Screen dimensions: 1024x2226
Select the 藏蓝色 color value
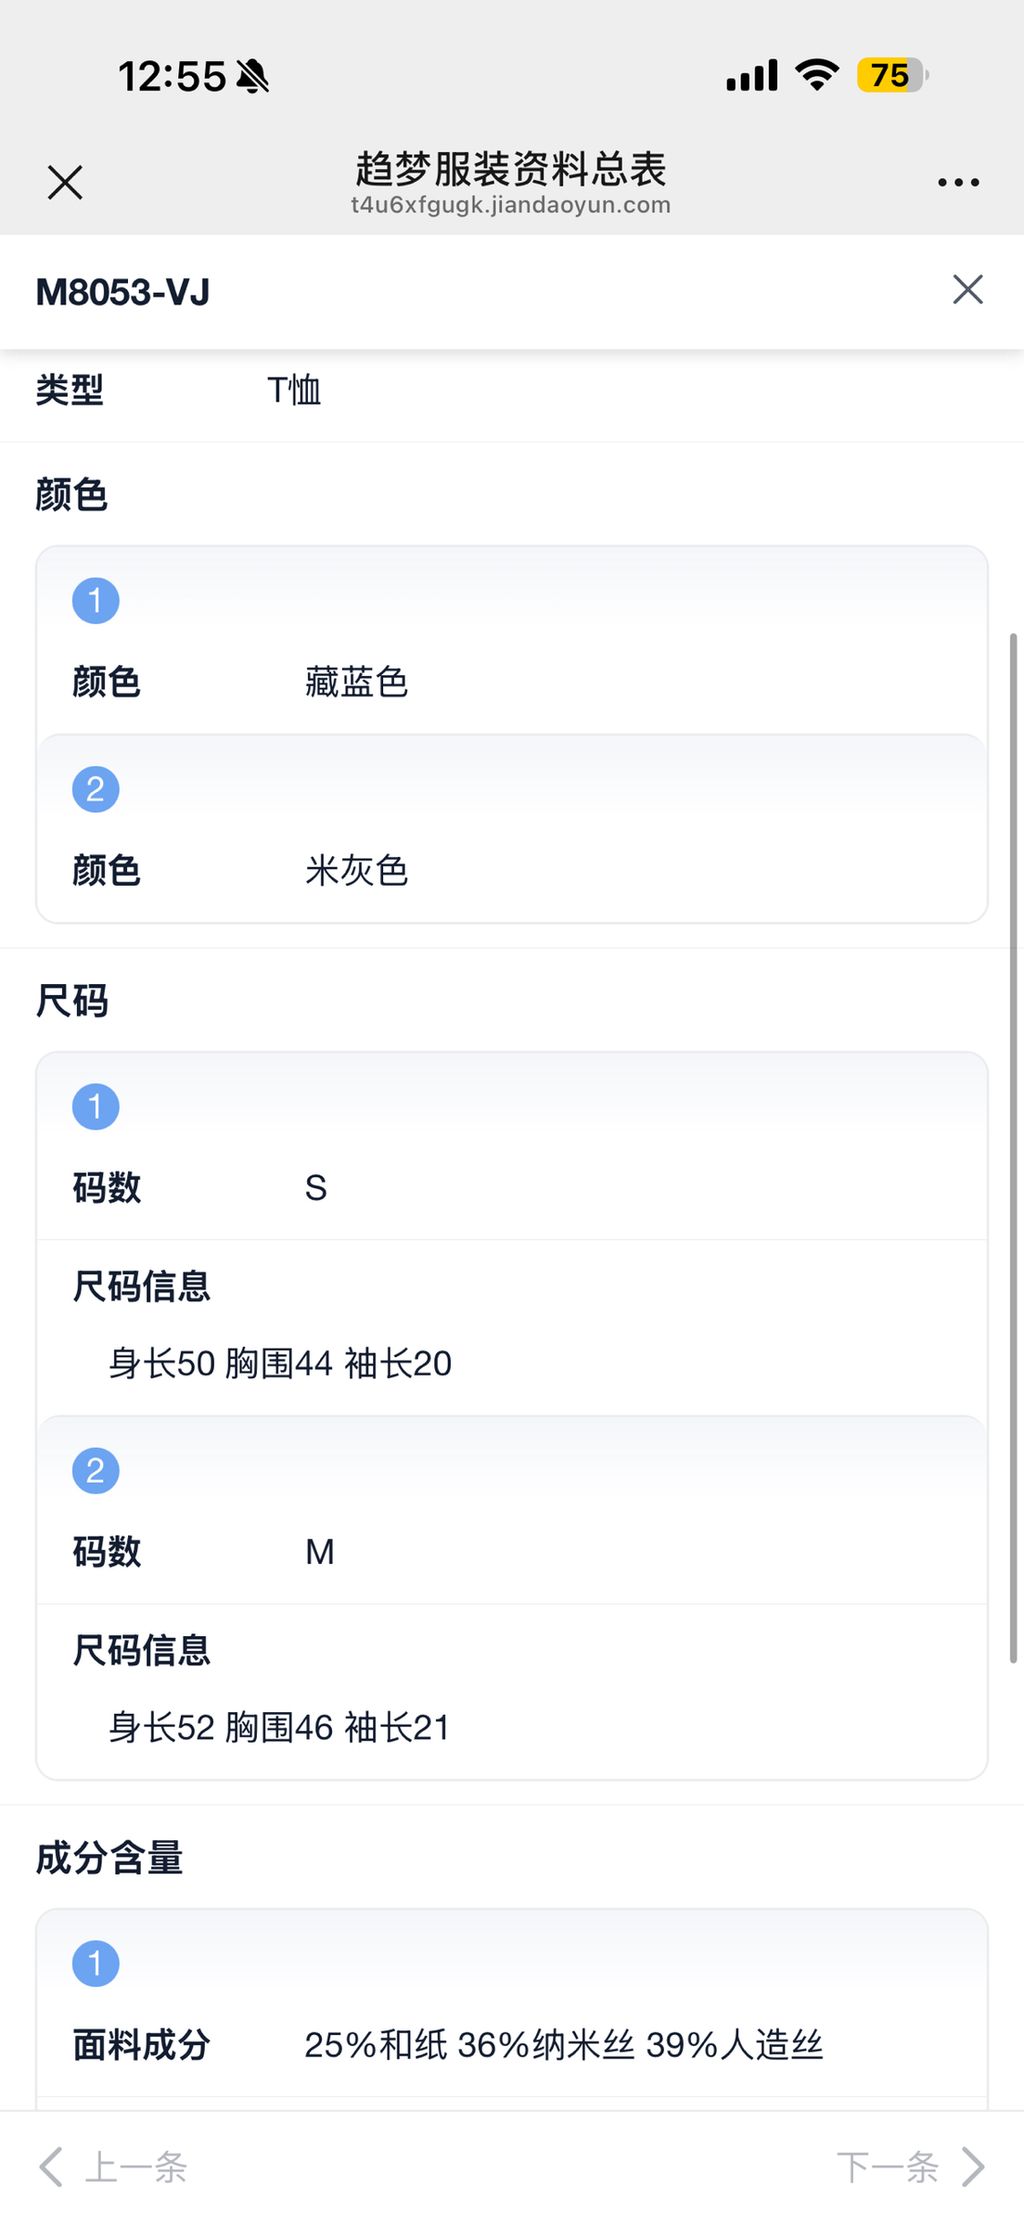coord(356,683)
